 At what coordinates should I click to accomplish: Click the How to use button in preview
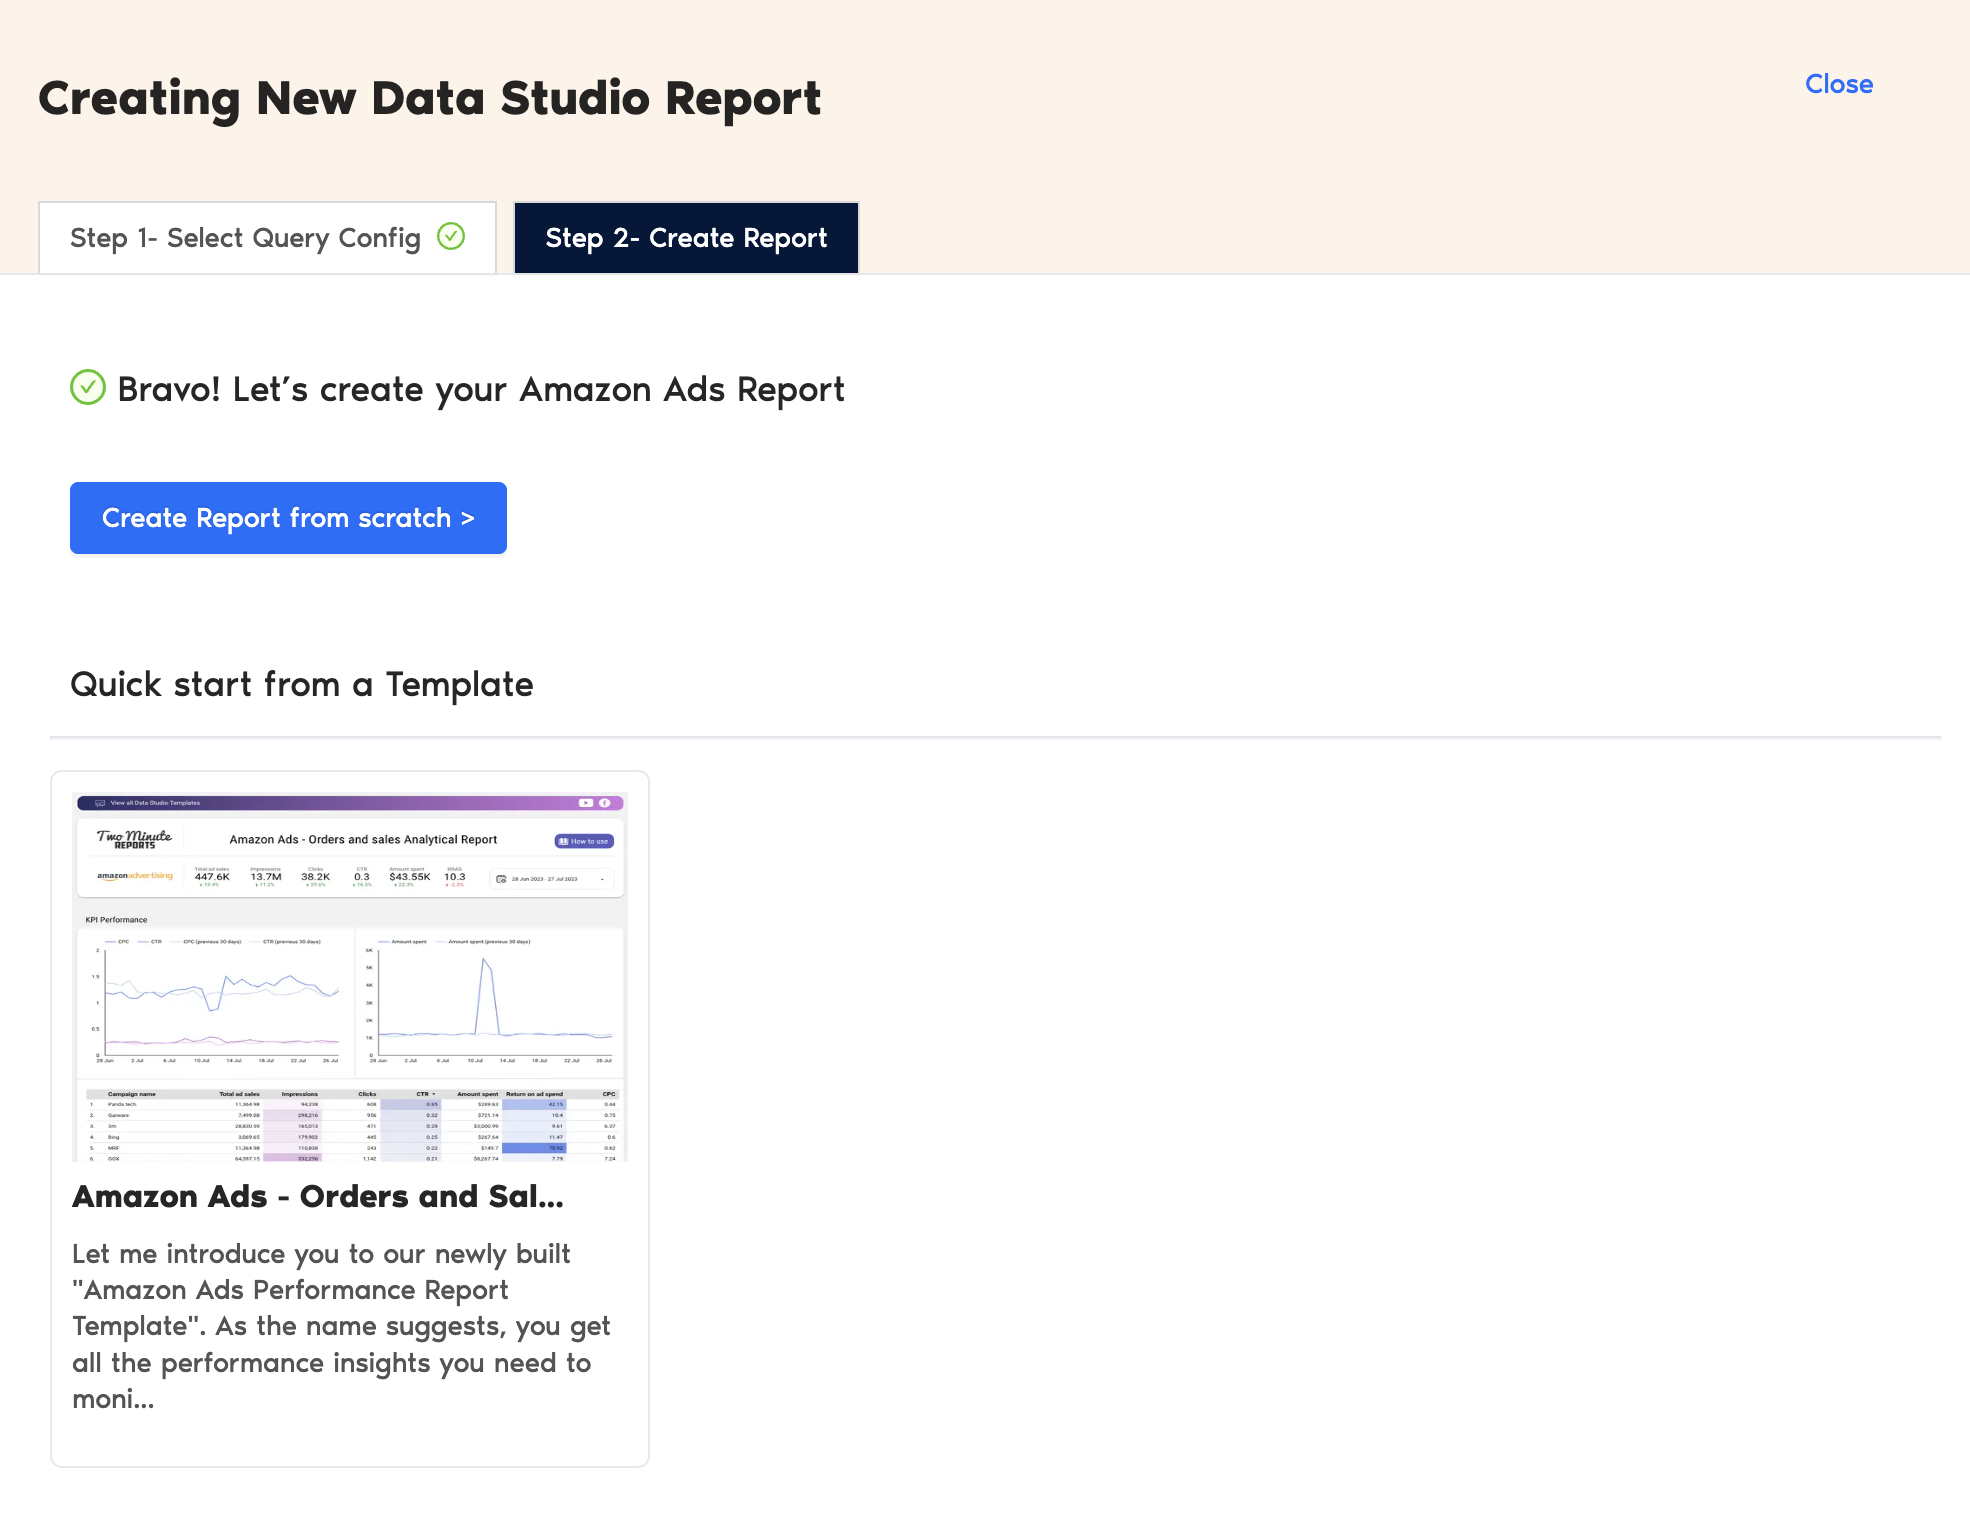pyautogui.click(x=584, y=841)
